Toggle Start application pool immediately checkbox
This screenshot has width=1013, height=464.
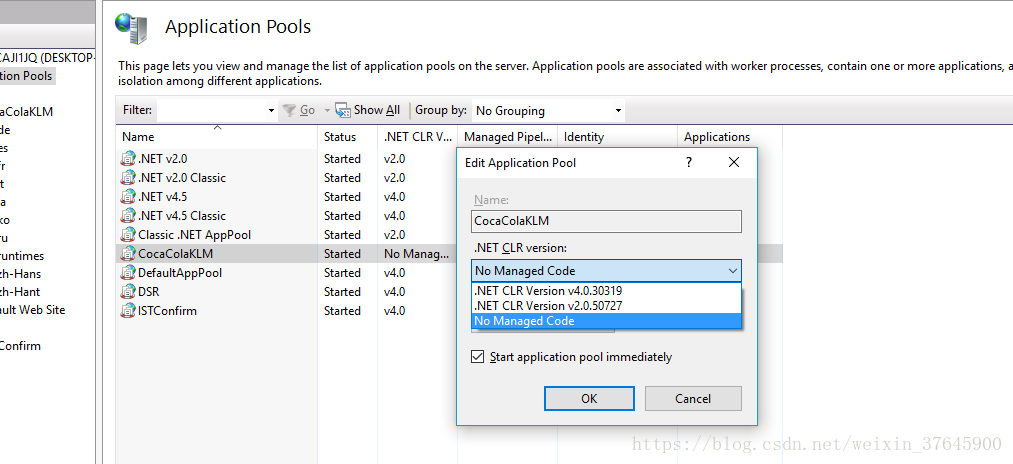tap(478, 357)
